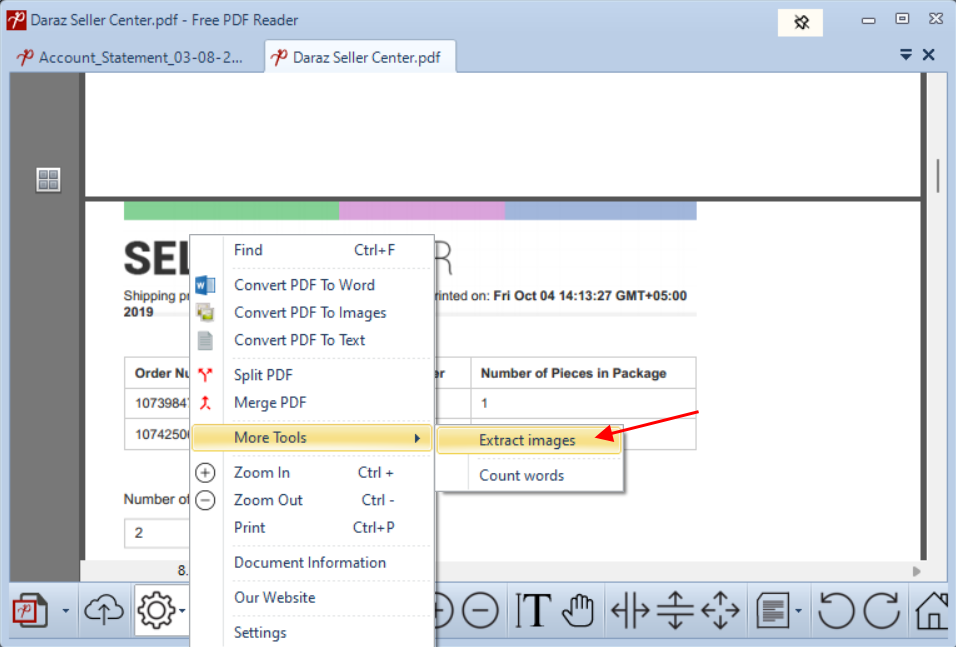Click the zoom out toolbar icon
The image size is (956, 647).
tap(480, 610)
